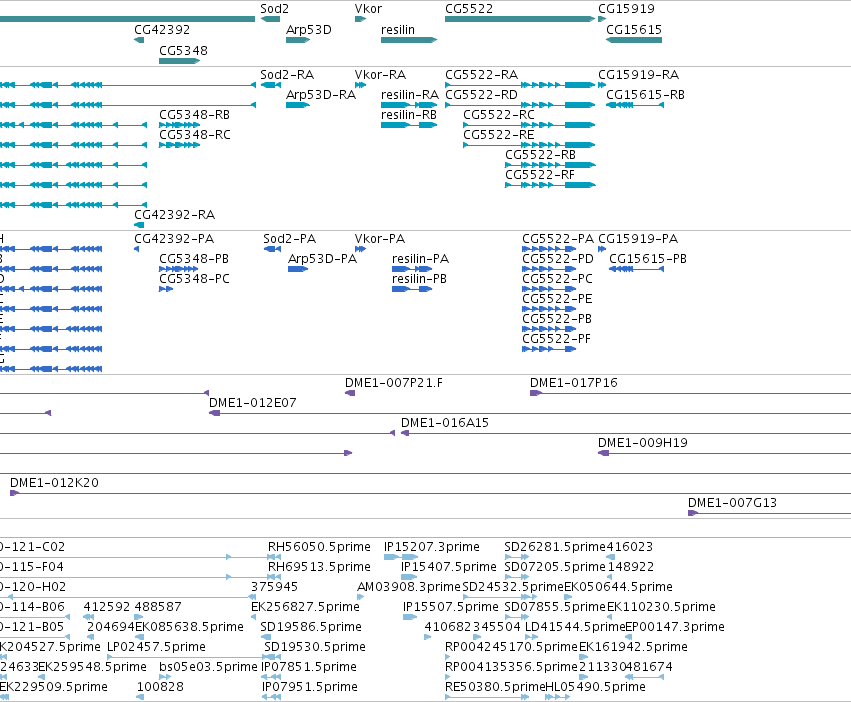The width and height of the screenshot is (851, 702).
Task: Click the CG5522-PB protein label
Action: point(557,318)
